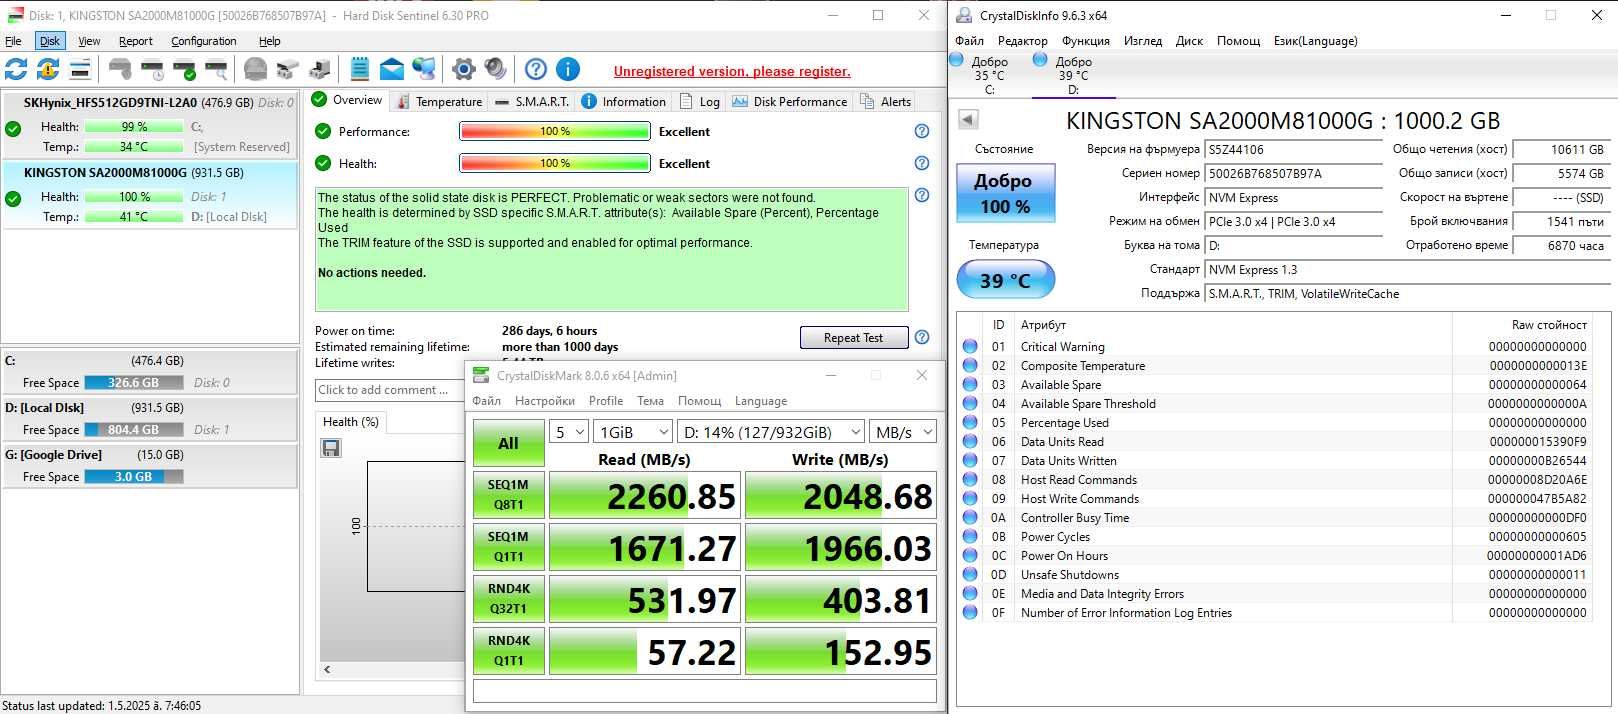This screenshot has width=1618, height=714.
Task: Click refresh icon with yellow warning sign
Action: 48,69
